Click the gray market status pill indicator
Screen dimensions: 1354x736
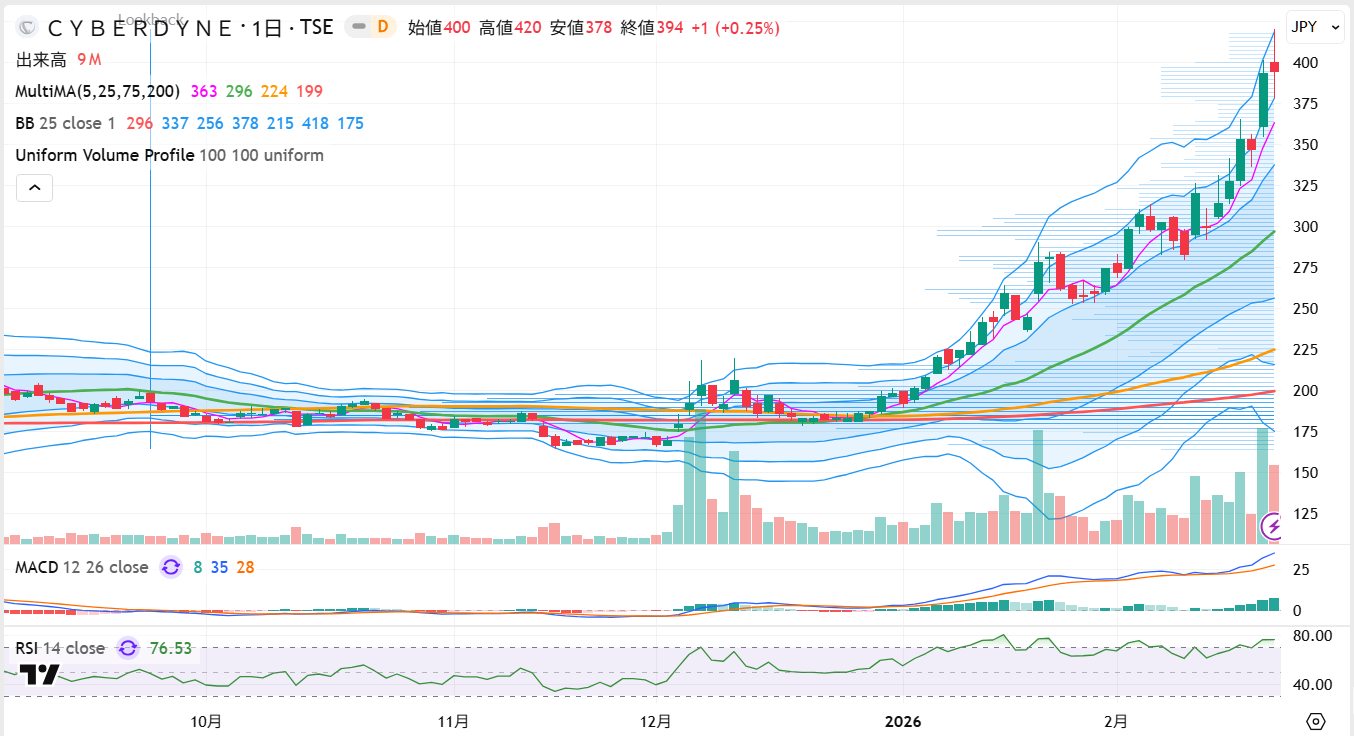pos(358,28)
